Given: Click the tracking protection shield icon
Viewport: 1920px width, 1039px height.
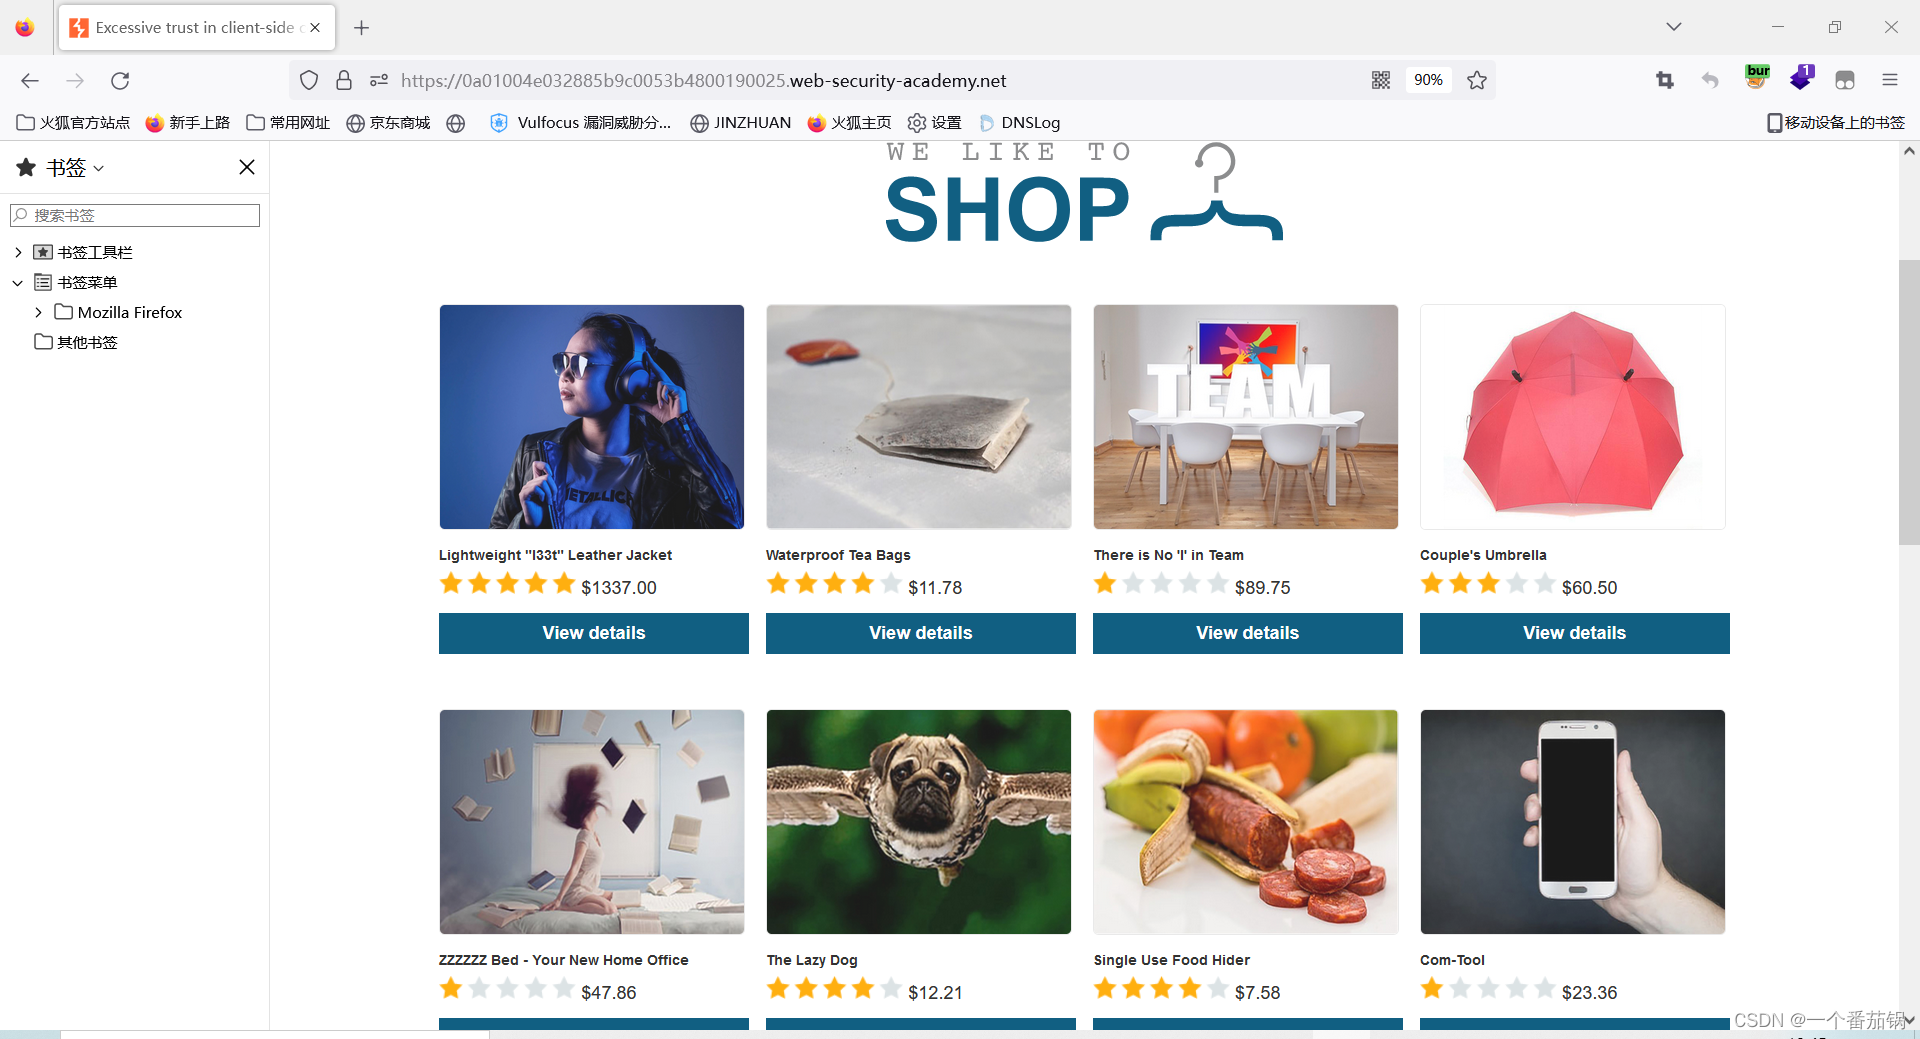Looking at the screenshot, I should [309, 80].
